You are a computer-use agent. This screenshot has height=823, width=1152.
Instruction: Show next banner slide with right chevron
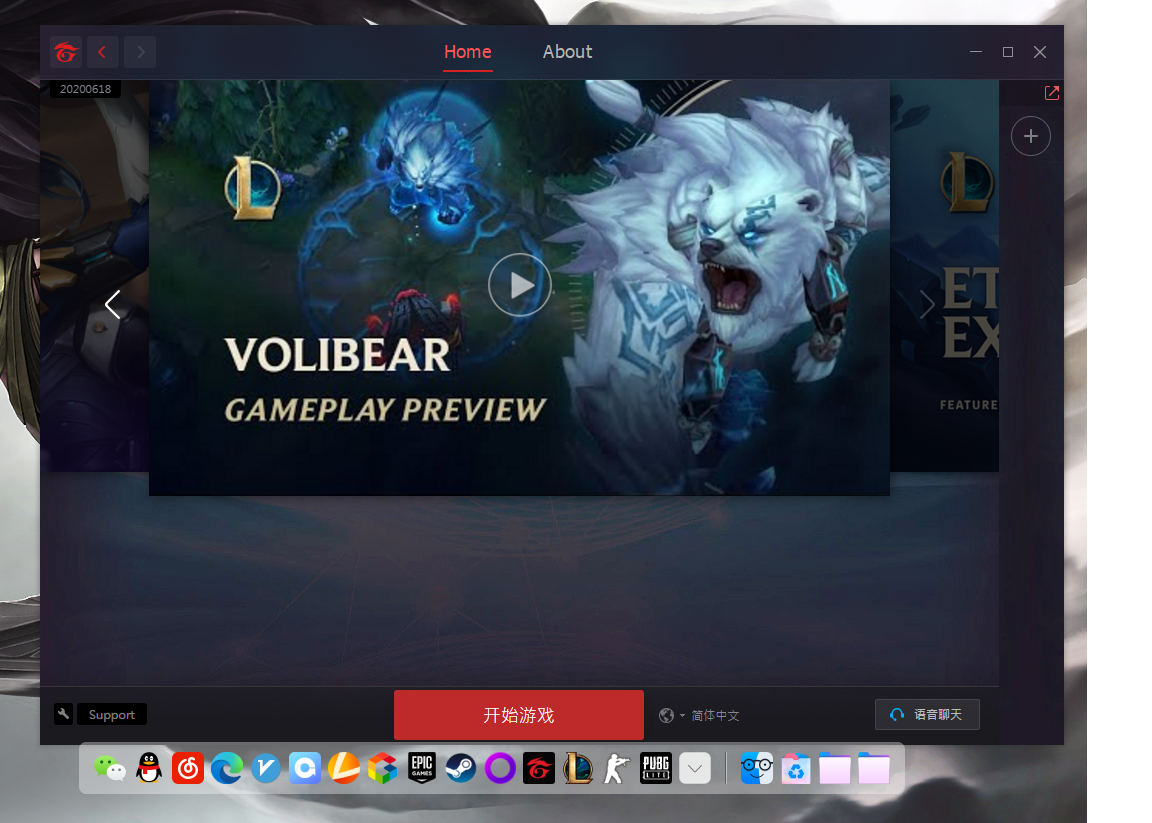point(927,304)
